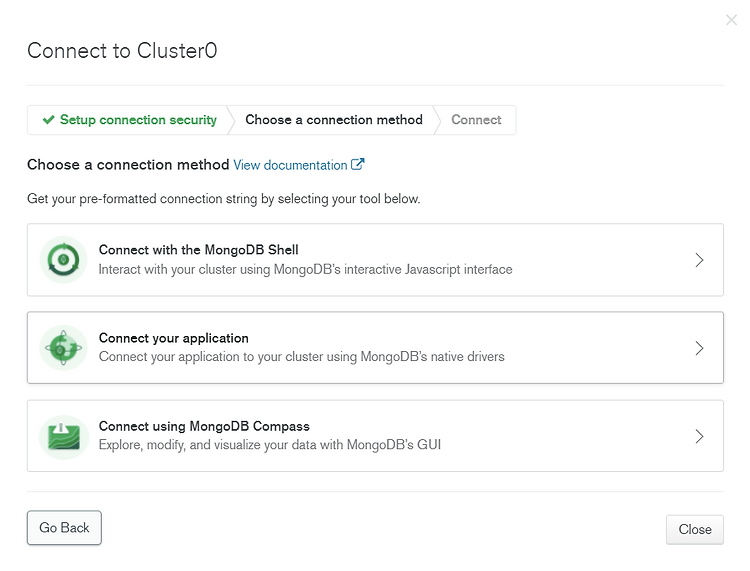Viewport: 750px width, 571px height.
Task: Click the Go Back button
Action: 64,527
